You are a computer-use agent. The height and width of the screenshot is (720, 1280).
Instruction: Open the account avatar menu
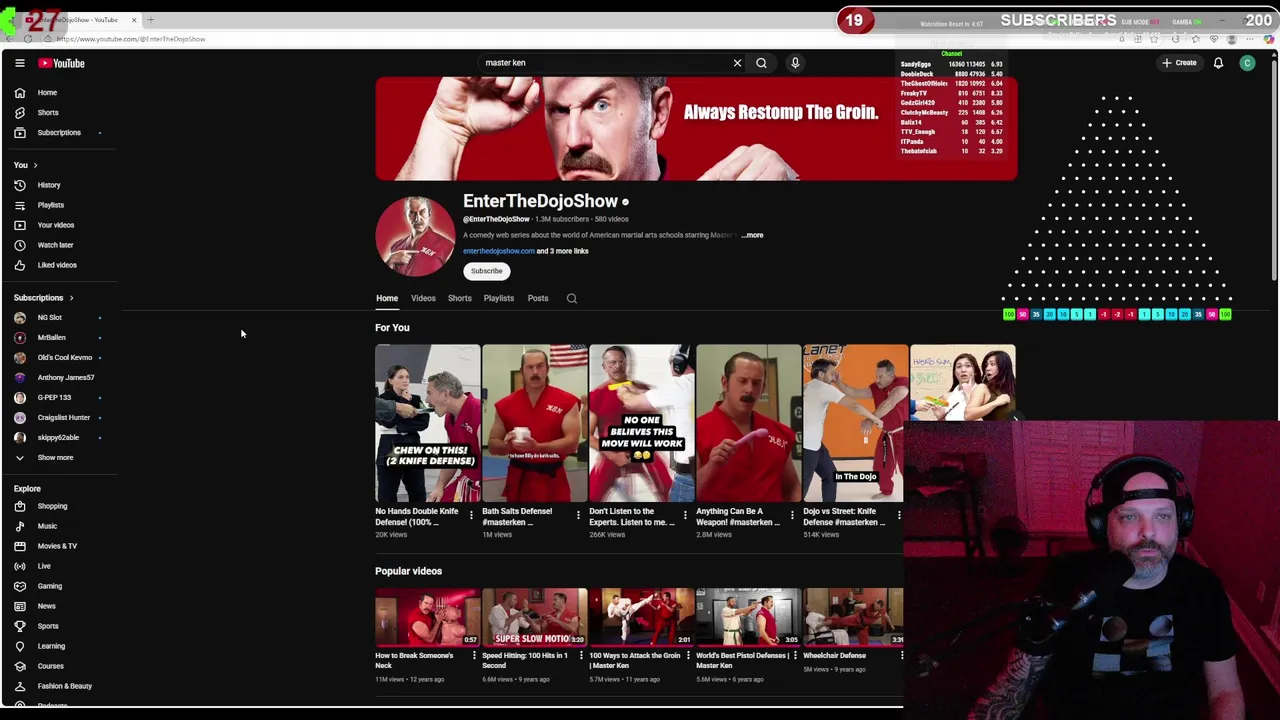point(1247,63)
